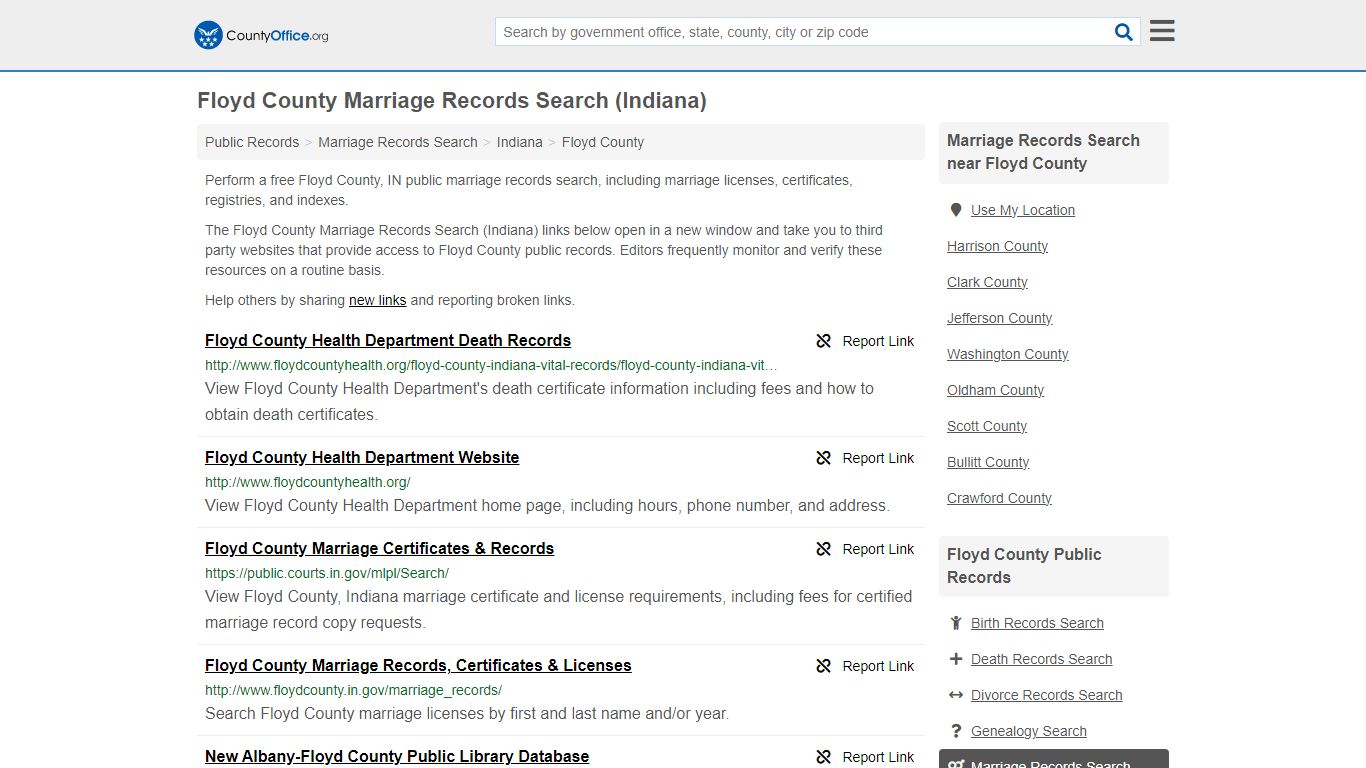Click the location pin icon
The height and width of the screenshot is (768, 1366).
956,210
